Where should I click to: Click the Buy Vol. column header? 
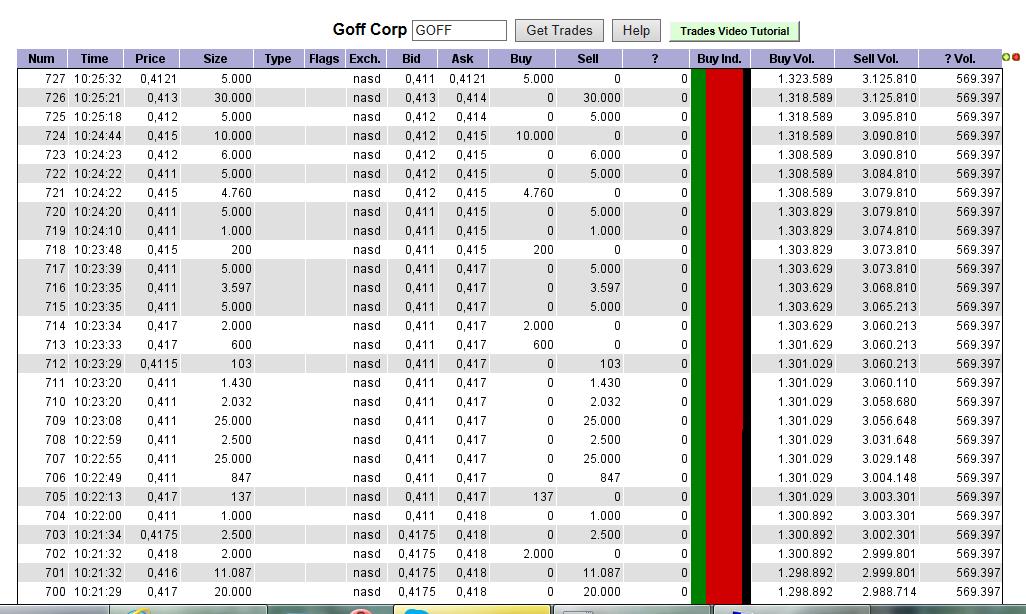click(792, 58)
